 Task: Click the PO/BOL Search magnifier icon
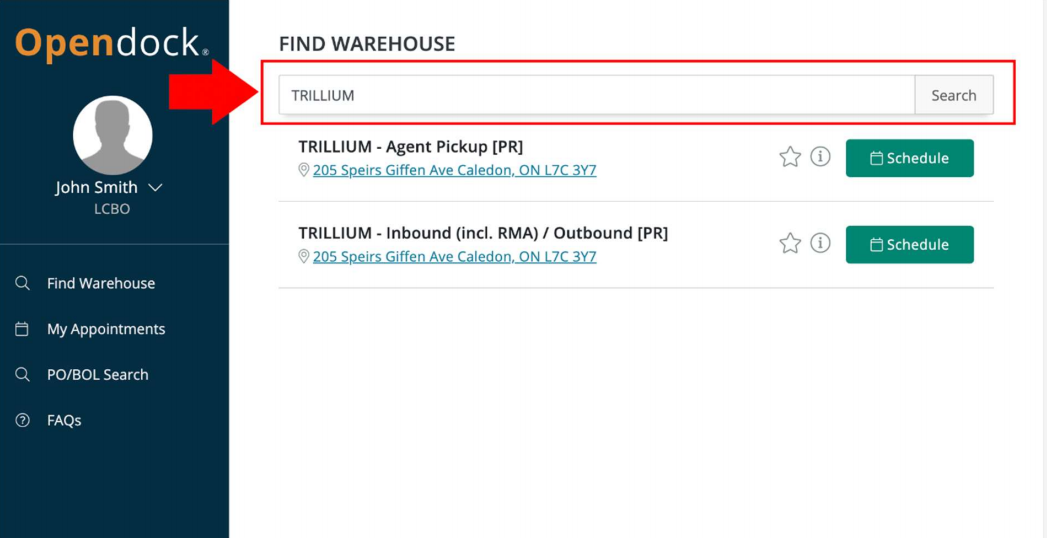23,375
